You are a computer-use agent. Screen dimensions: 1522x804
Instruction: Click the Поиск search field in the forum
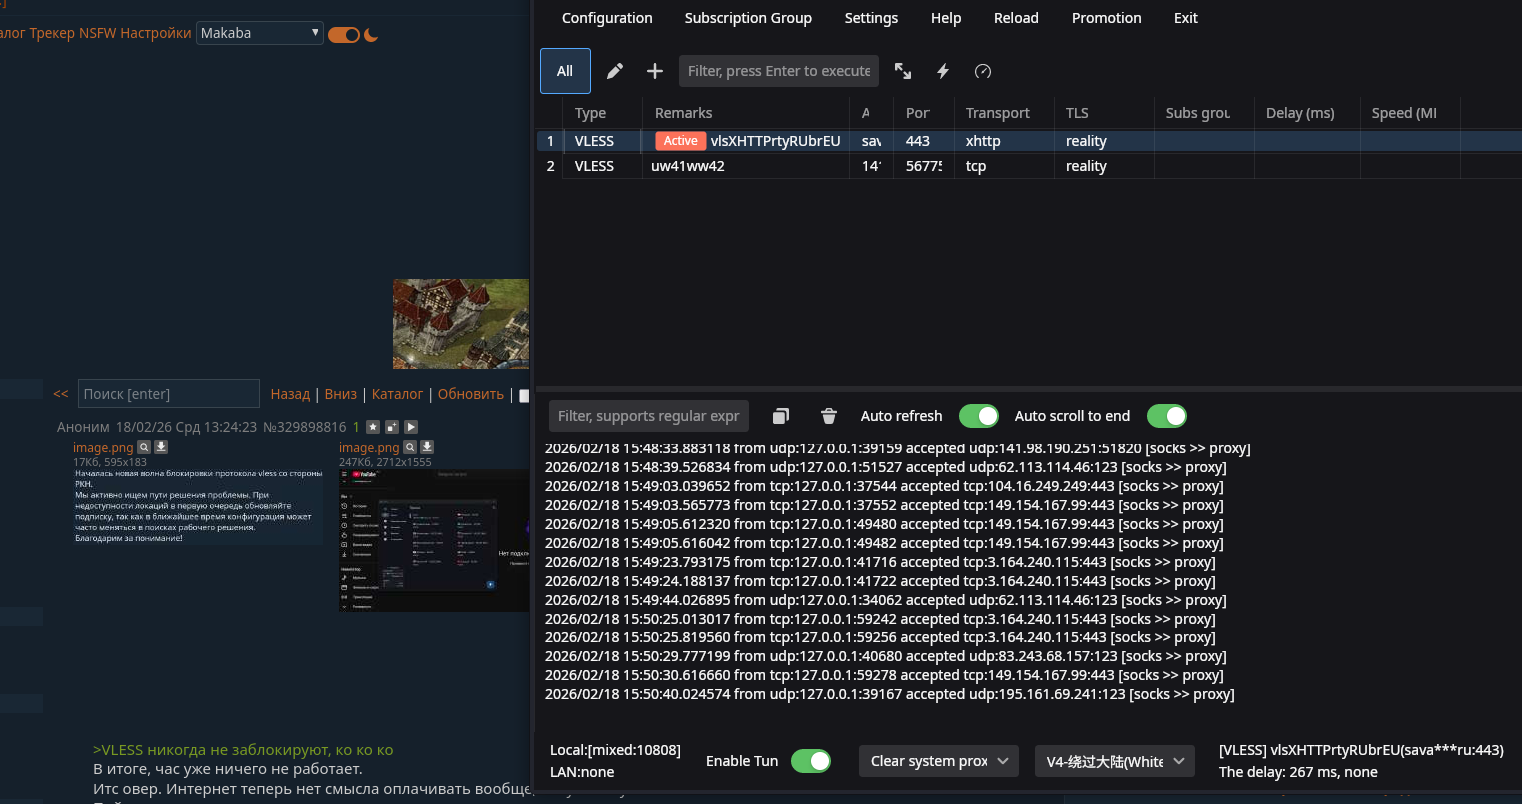[x=169, y=394]
